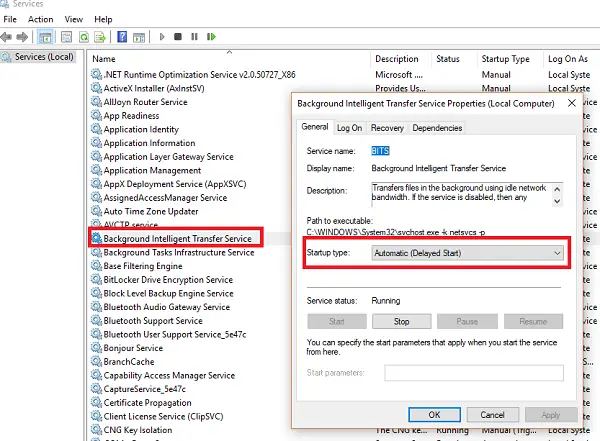Open the Action menu
This screenshot has height=441, width=600.
41,19
